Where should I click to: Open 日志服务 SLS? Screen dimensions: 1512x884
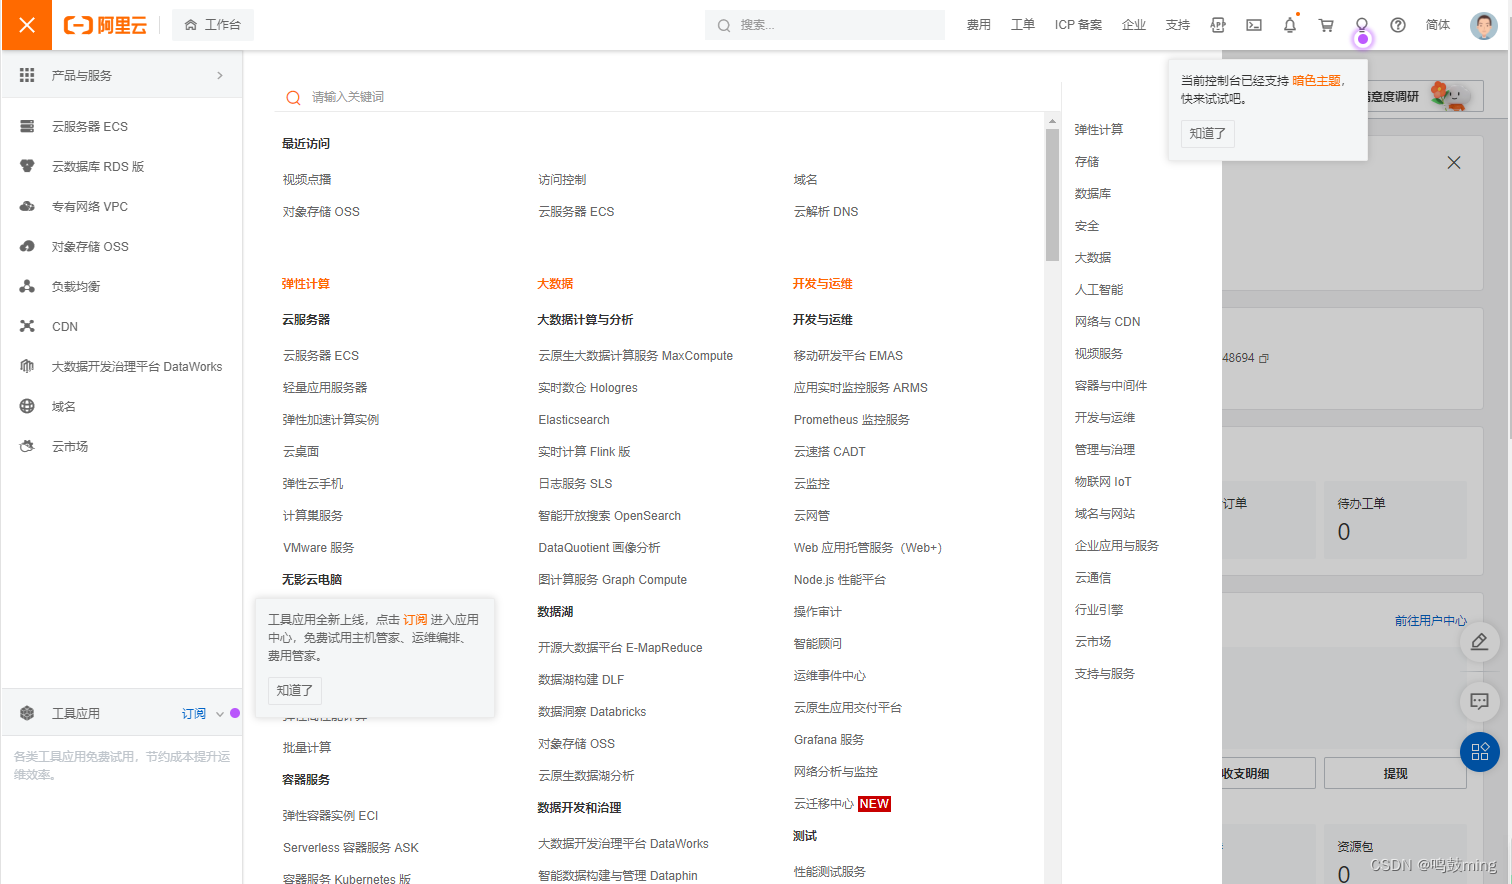click(x=575, y=484)
